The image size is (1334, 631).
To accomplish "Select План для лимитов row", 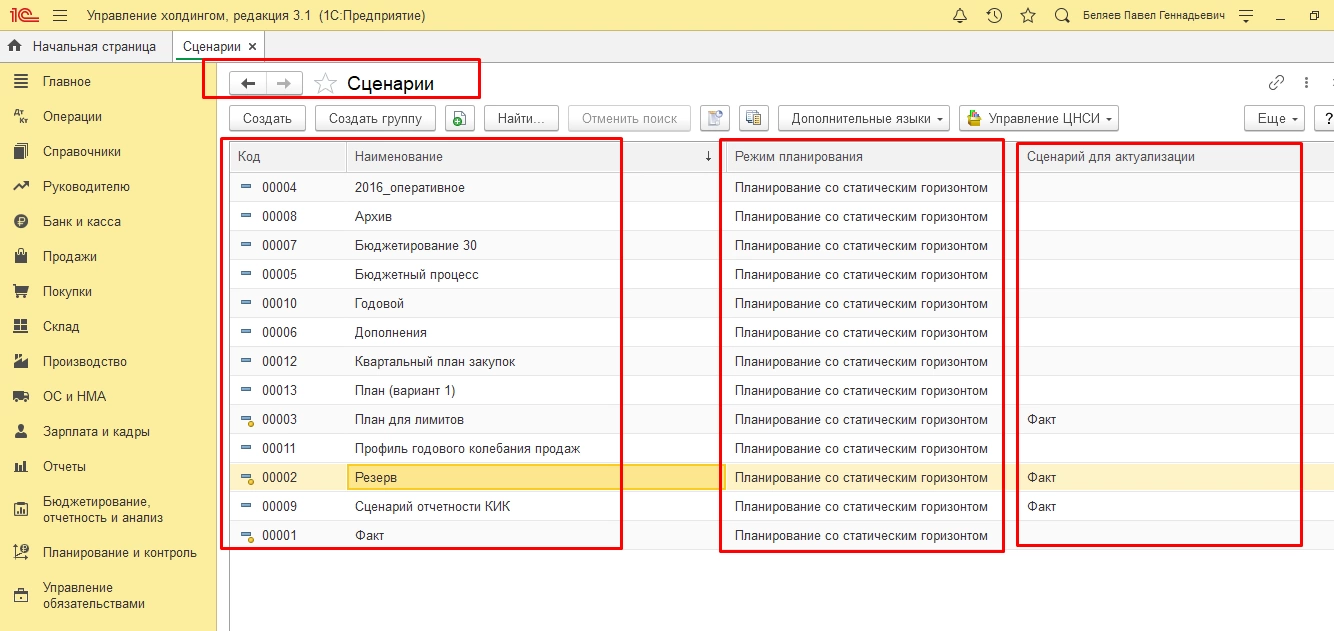I will tap(782, 419).
